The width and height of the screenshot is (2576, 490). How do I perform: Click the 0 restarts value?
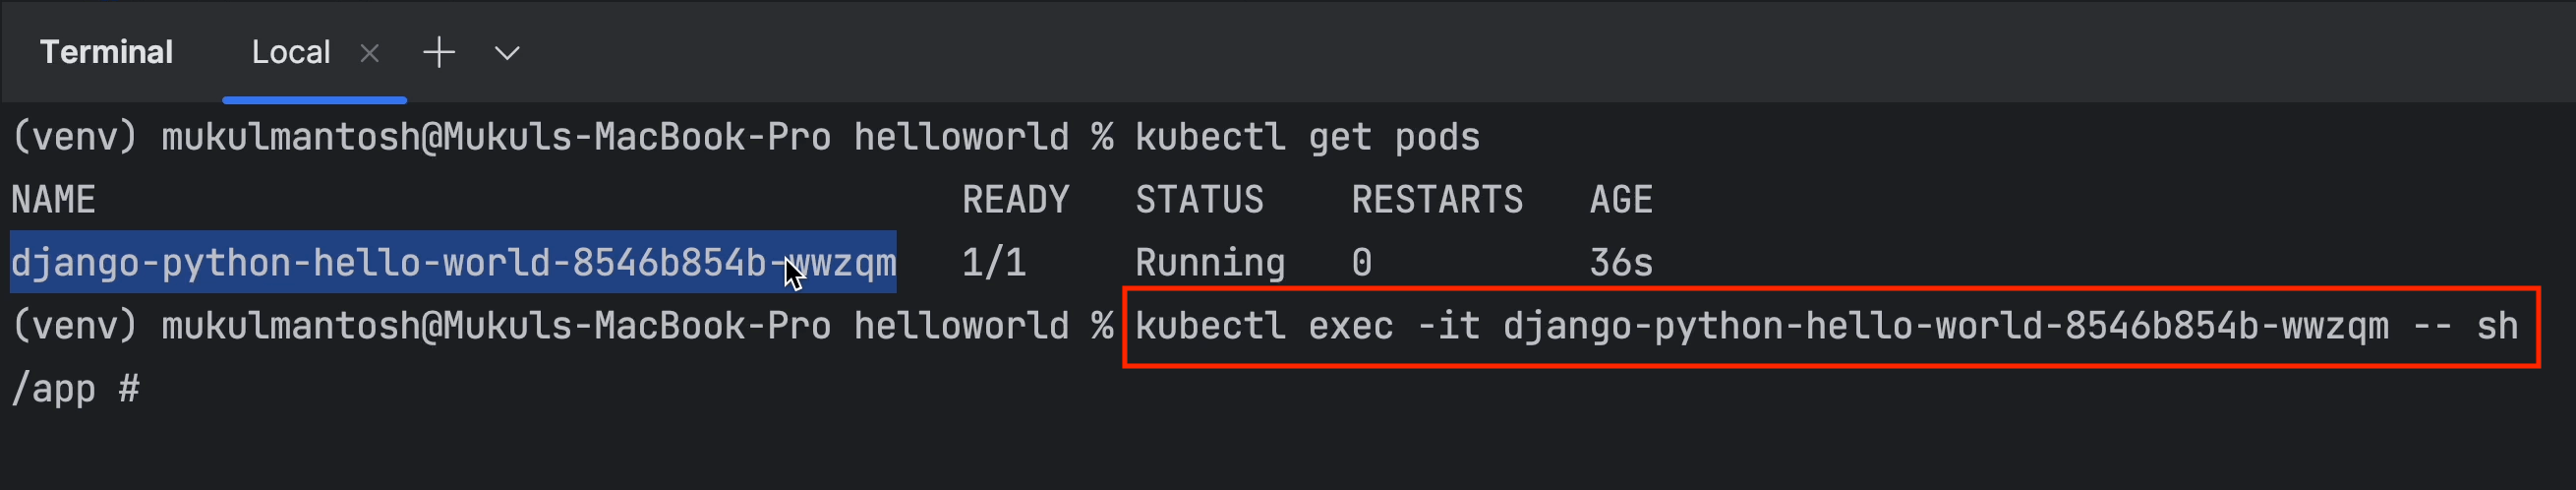point(1361,263)
